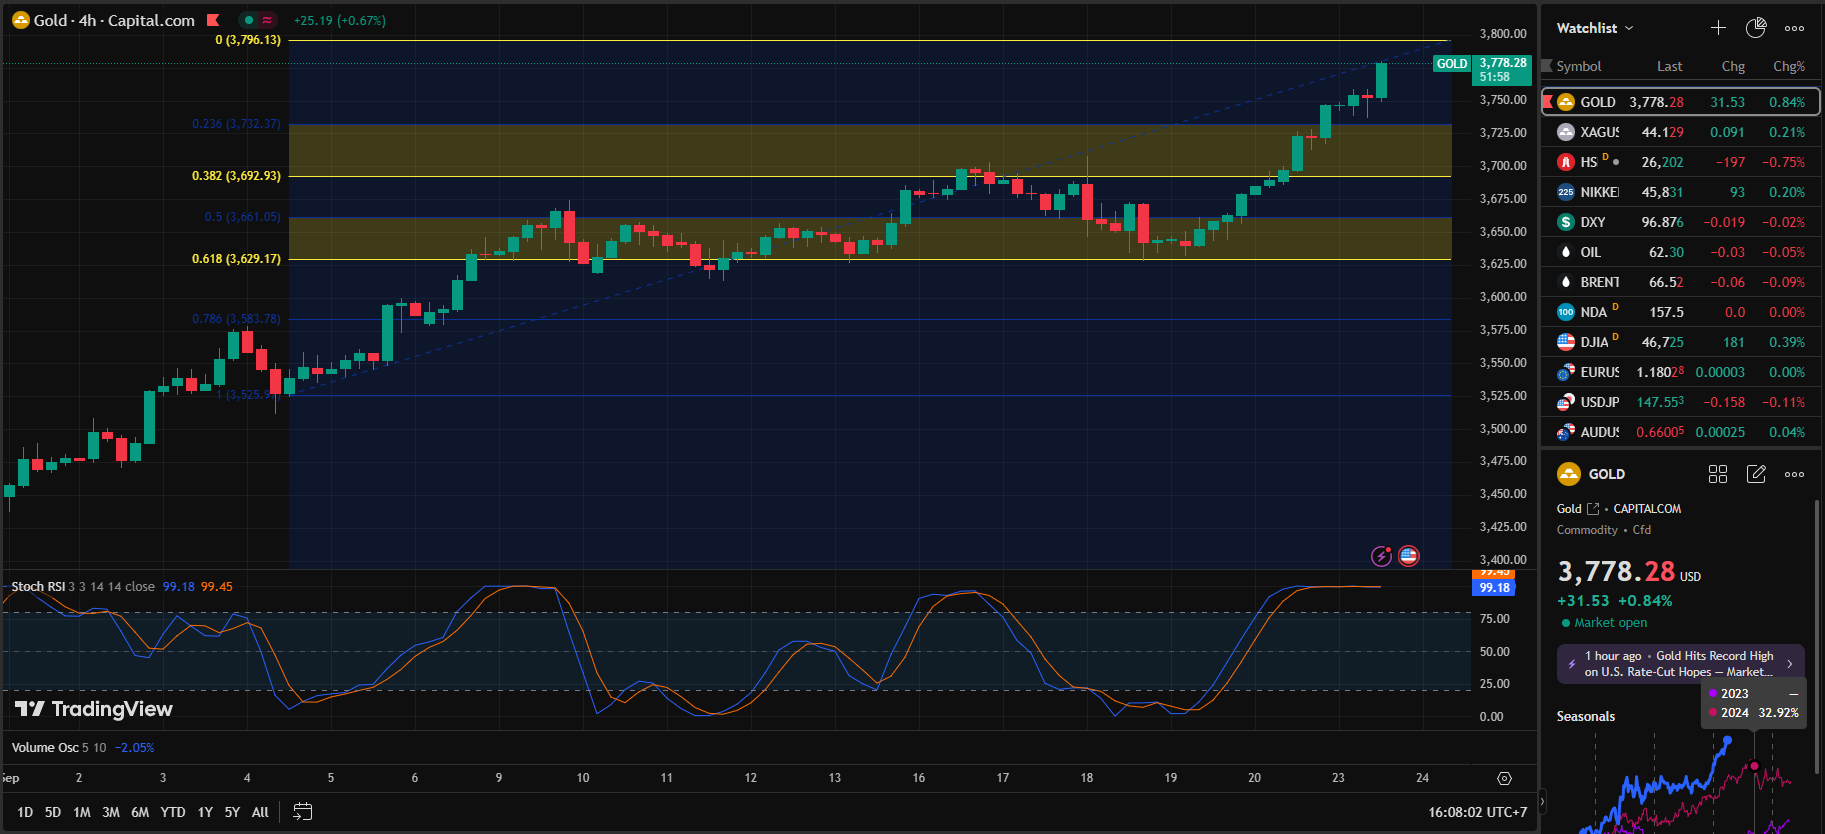The image size is (1825, 834).
Task: Click the purple lightning news marker on chart
Action: coord(1381,556)
